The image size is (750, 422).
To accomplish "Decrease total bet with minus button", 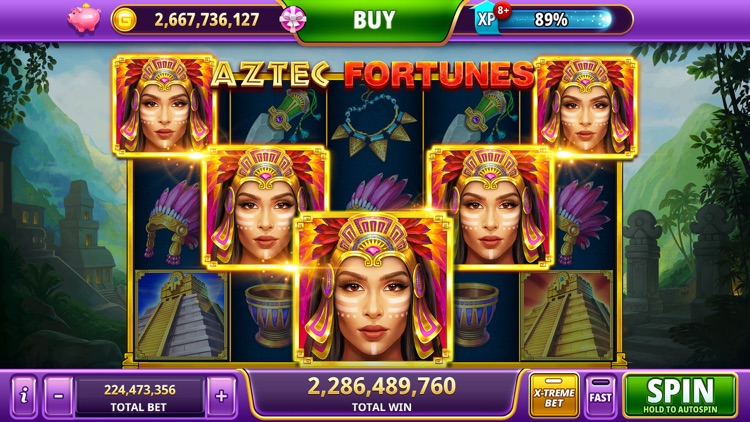I will point(58,396).
